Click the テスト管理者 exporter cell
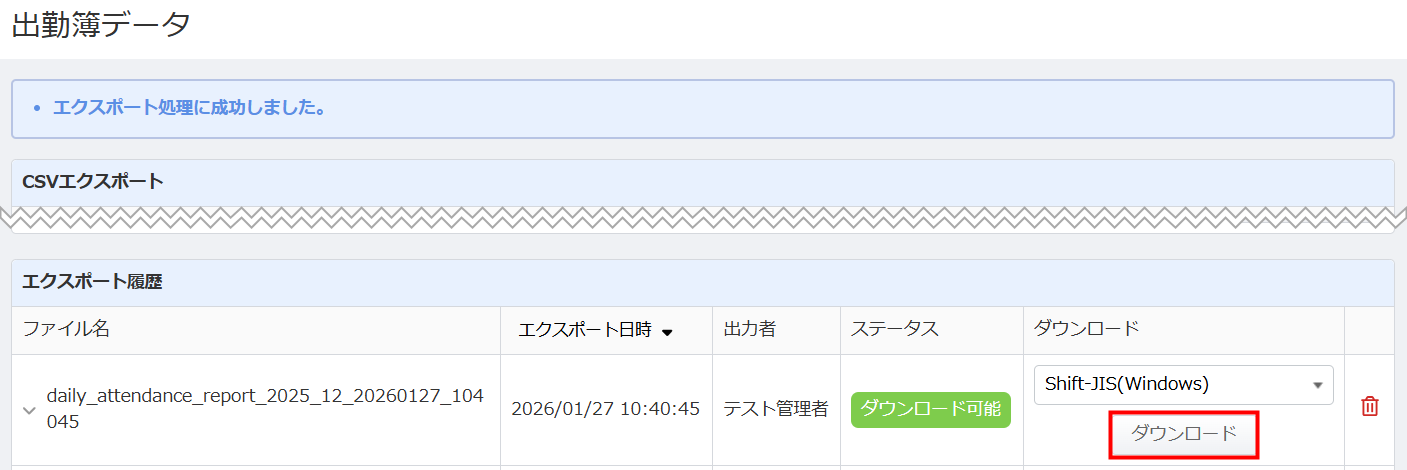 [x=776, y=409]
